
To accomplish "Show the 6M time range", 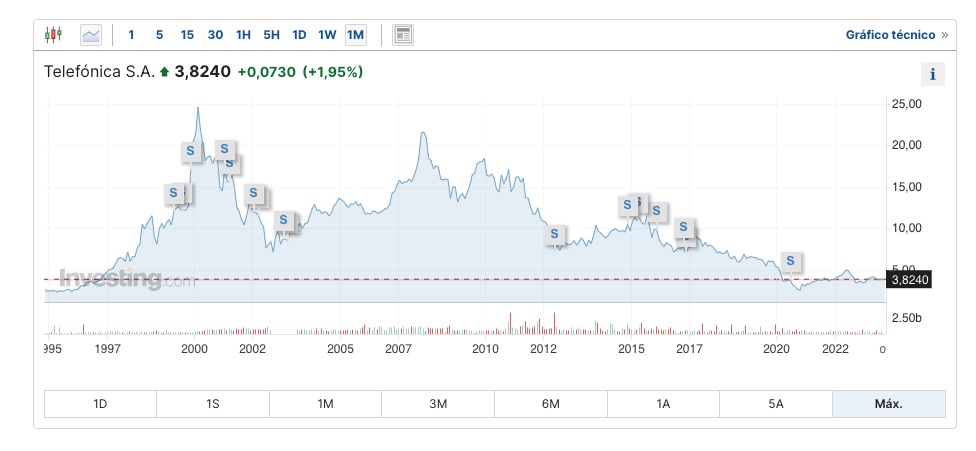I will pyautogui.click(x=550, y=404).
